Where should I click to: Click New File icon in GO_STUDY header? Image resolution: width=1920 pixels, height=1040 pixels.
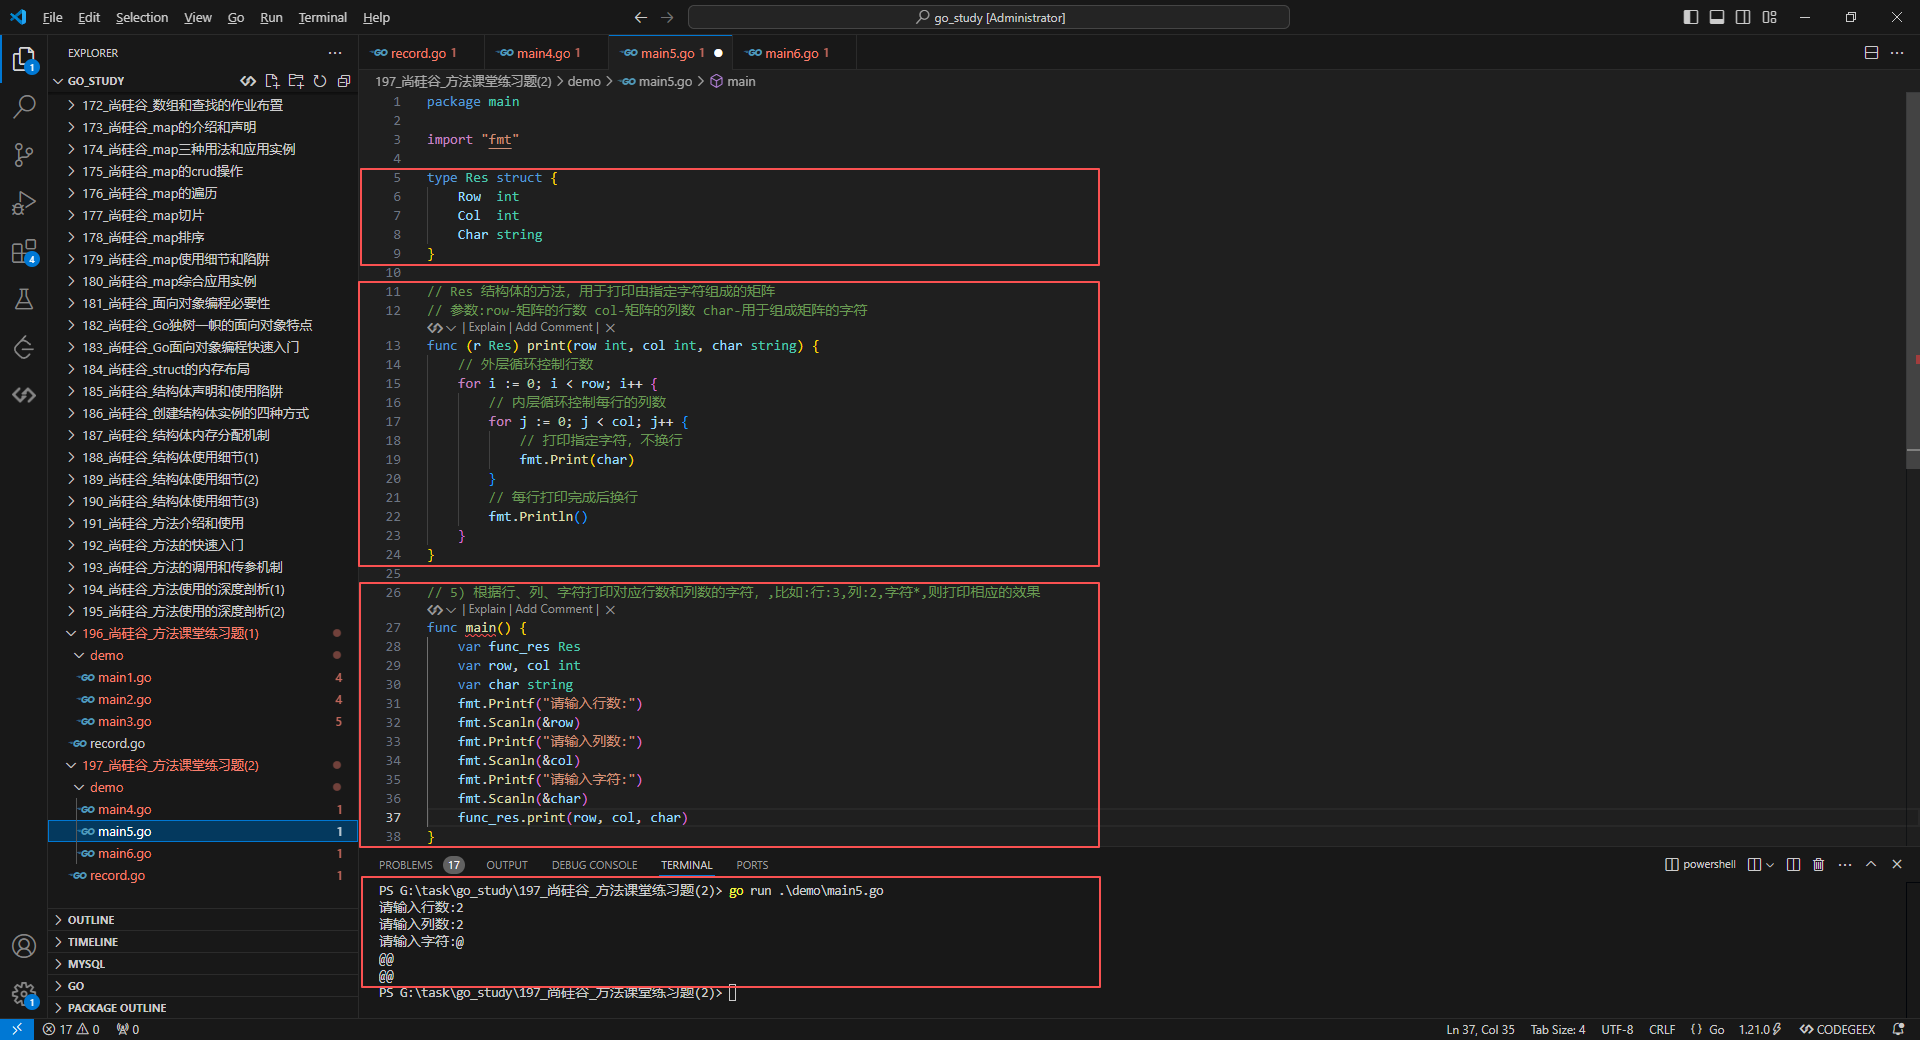(x=272, y=81)
